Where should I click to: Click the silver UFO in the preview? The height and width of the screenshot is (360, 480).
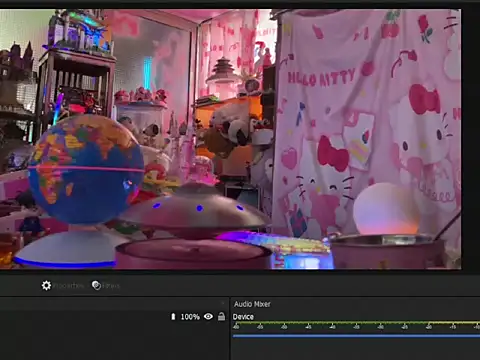(x=196, y=210)
